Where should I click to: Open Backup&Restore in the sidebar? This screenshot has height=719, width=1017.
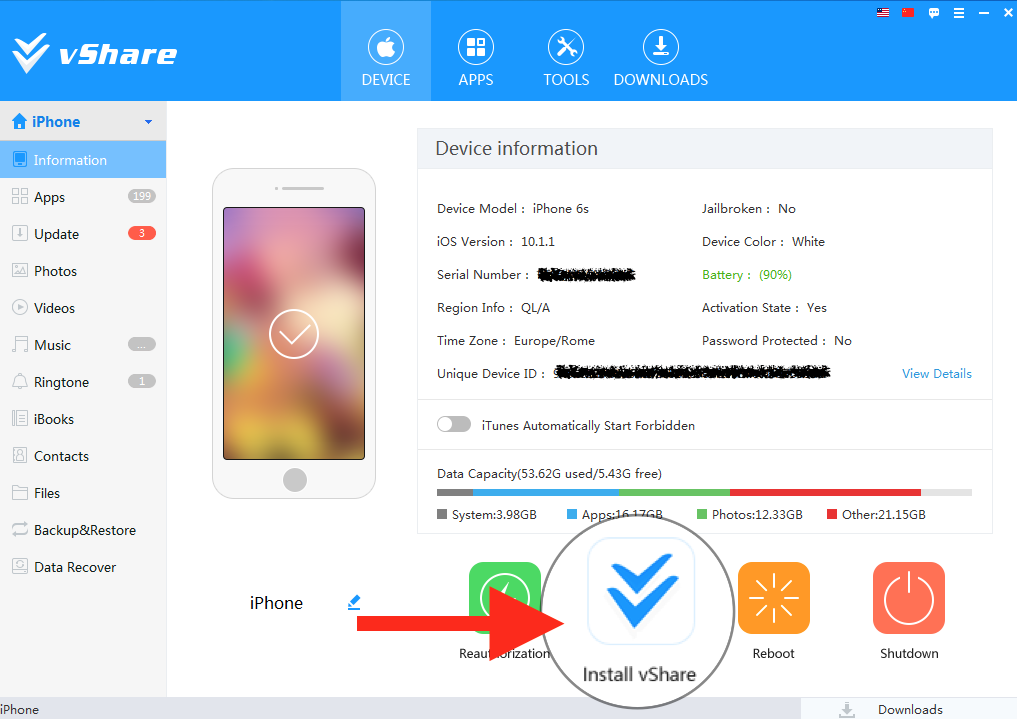(x=83, y=530)
